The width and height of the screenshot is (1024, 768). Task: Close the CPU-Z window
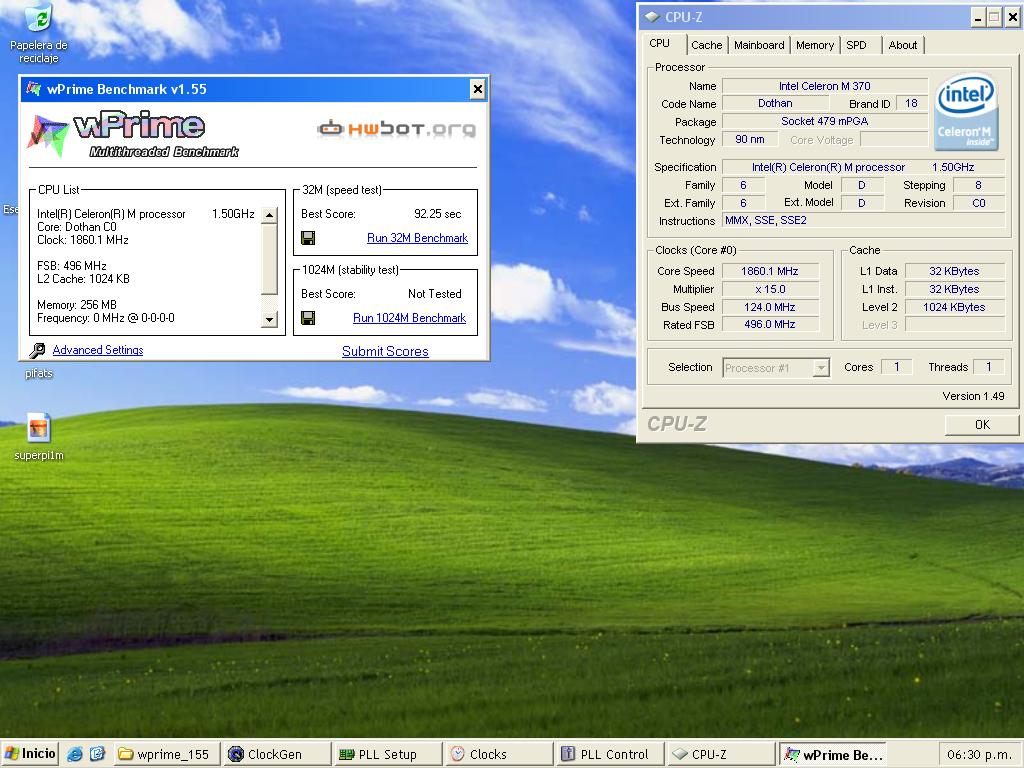pyautogui.click(x=1012, y=18)
